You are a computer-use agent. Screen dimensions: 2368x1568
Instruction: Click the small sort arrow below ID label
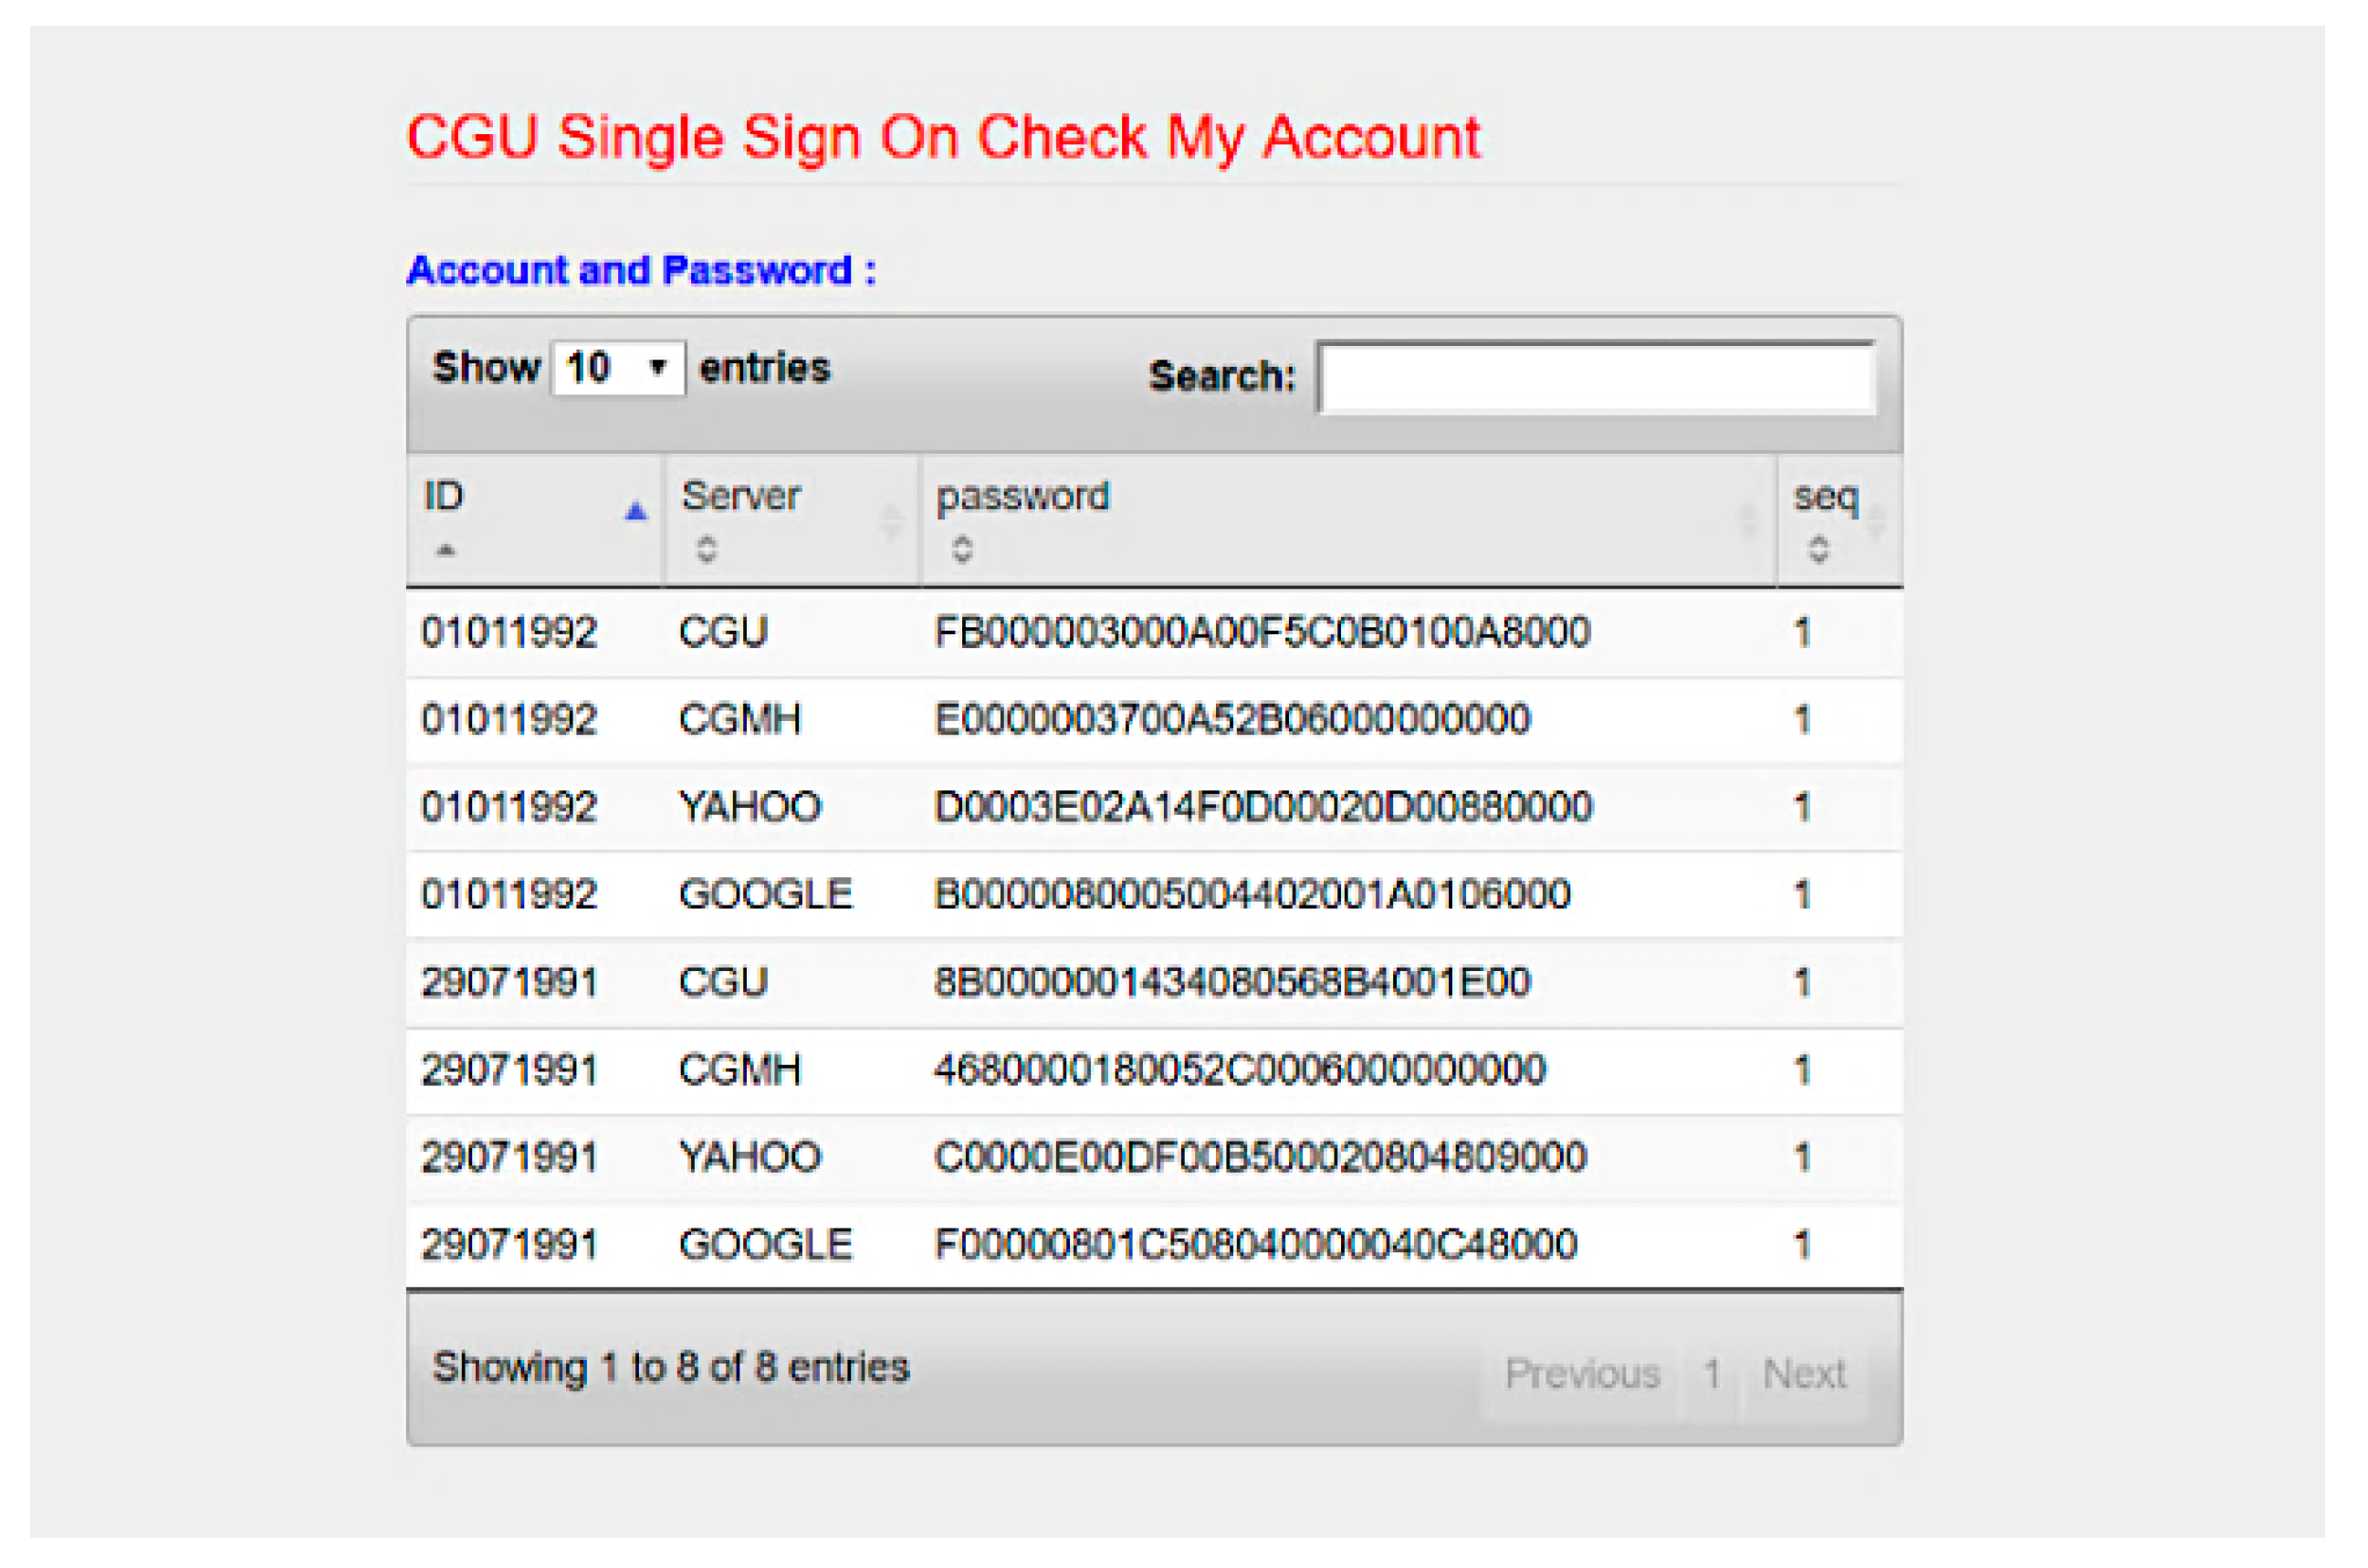tap(446, 550)
